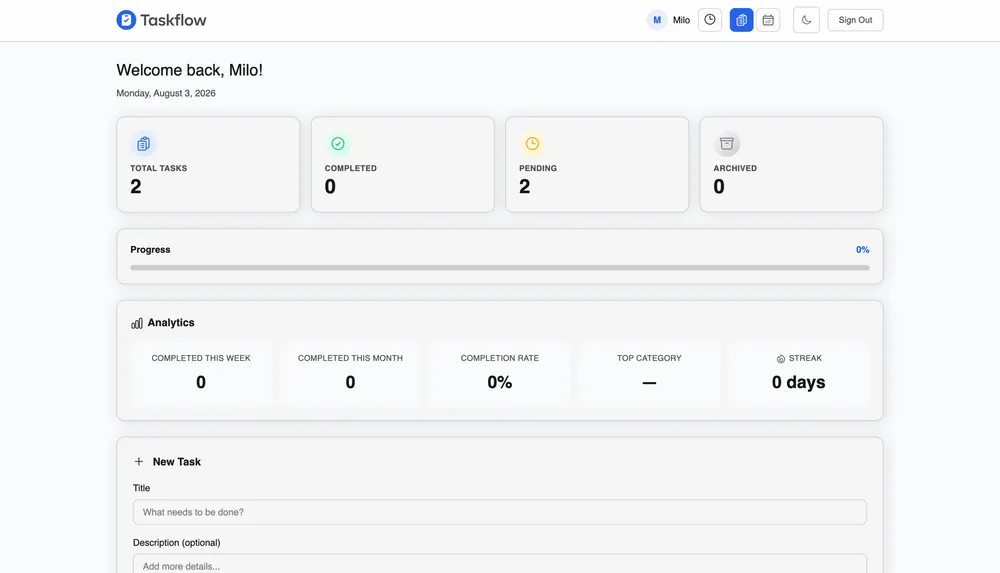This screenshot has width=1000, height=573.
Task: Open the Completed stat card
Action: point(402,165)
